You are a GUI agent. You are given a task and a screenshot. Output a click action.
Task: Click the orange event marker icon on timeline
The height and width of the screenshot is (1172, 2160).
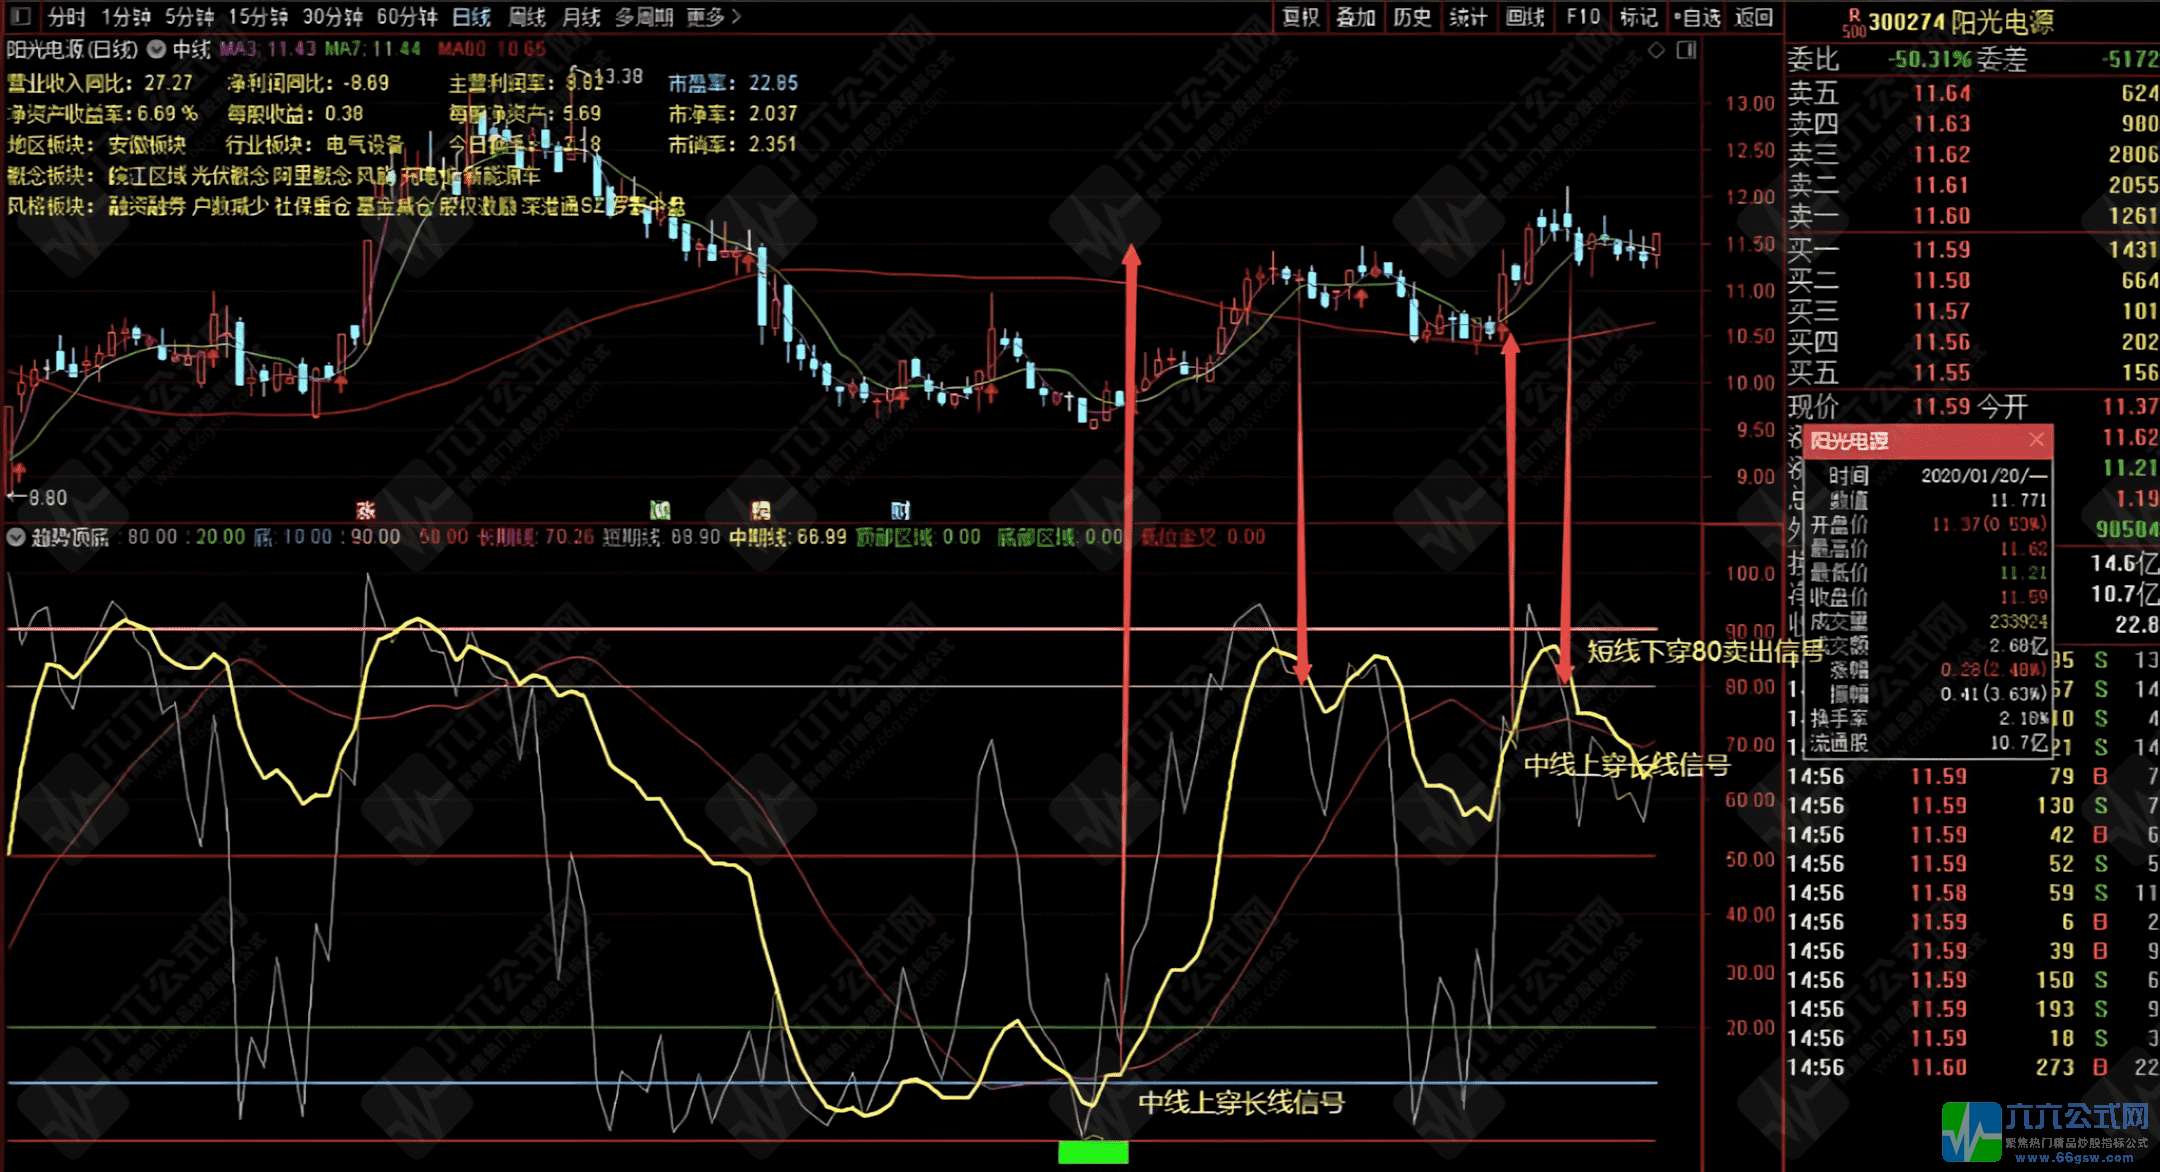[x=761, y=511]
